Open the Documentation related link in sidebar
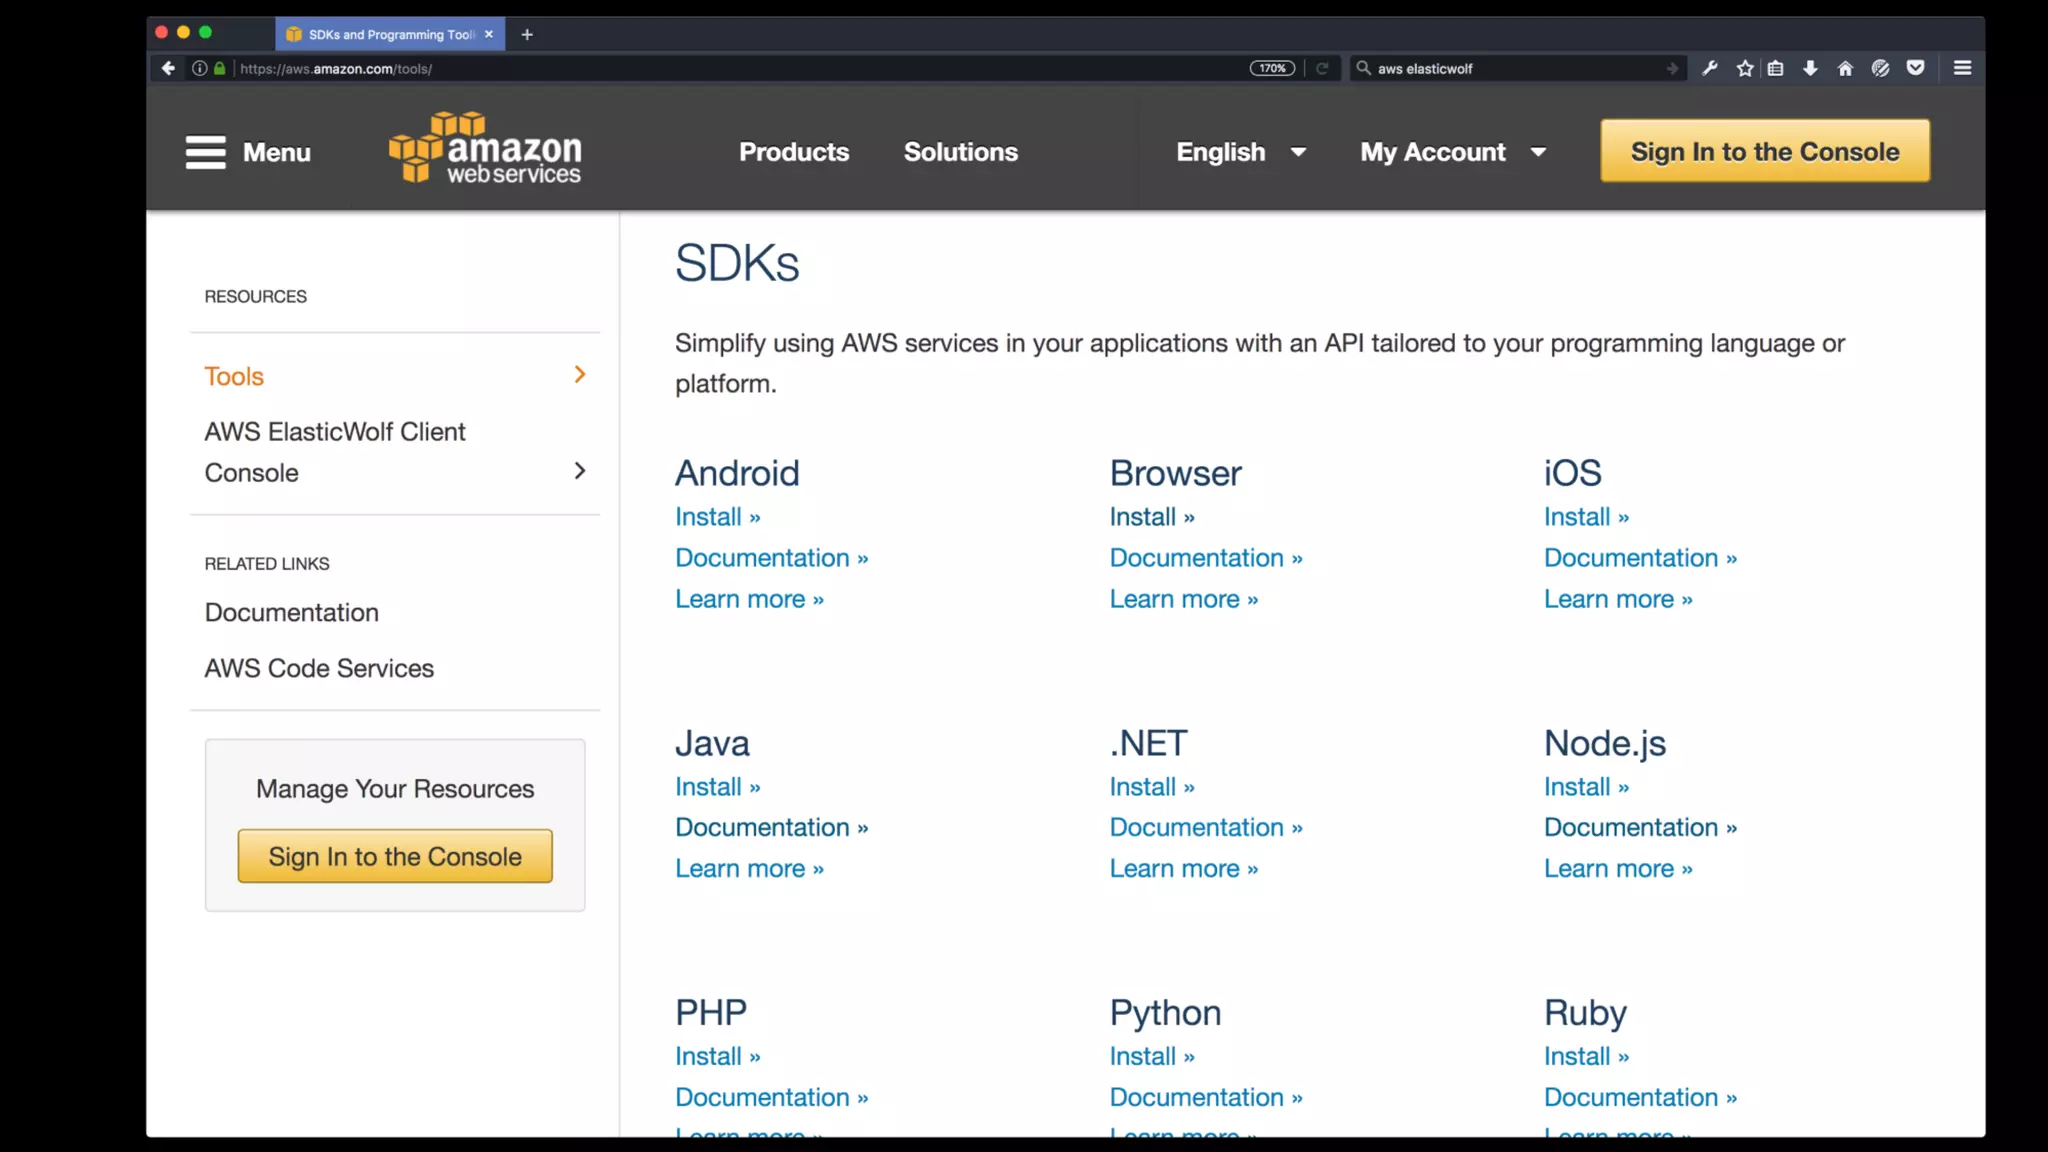Screen dimensions: 2048x1152 click(x=292, y=612)
